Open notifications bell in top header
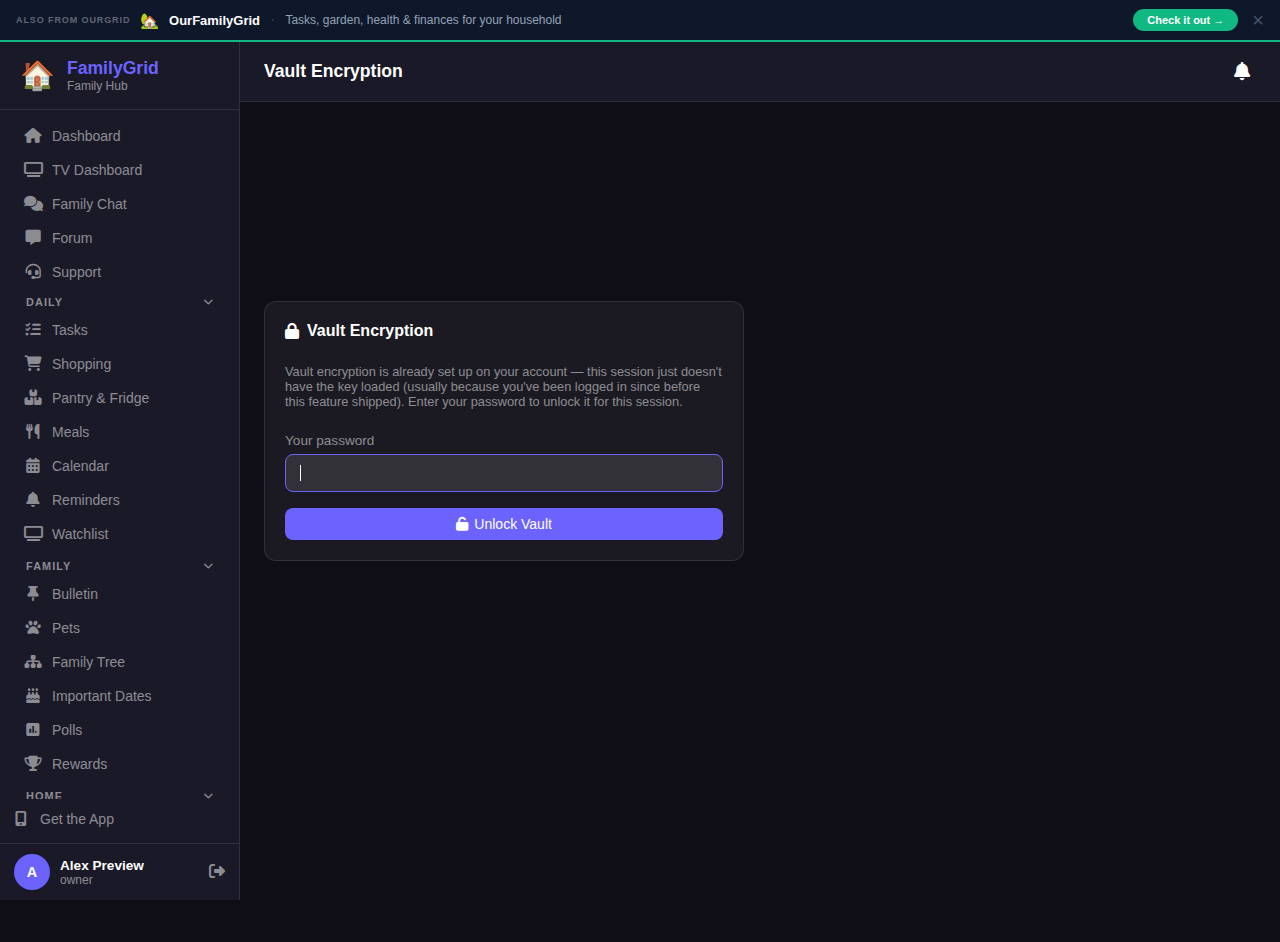 coord(1242,71)
